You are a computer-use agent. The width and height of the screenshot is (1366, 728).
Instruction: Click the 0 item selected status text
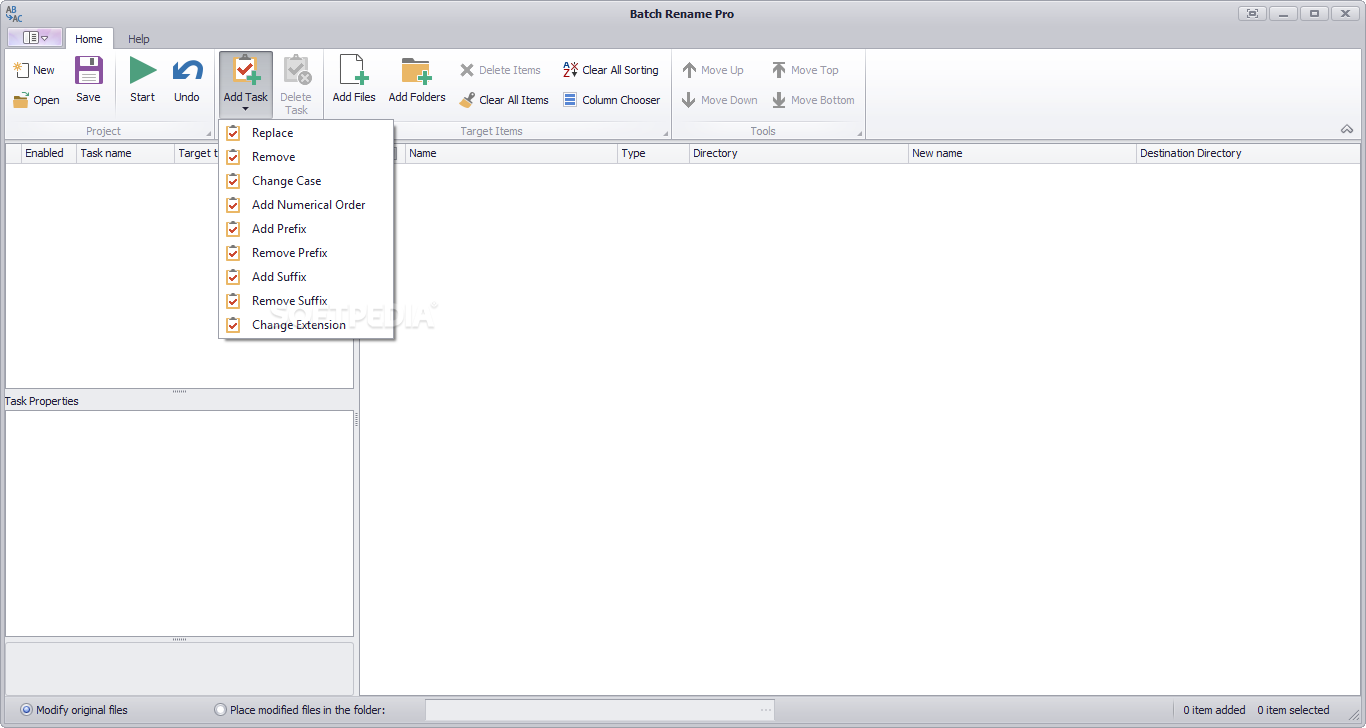[1293, 710]
